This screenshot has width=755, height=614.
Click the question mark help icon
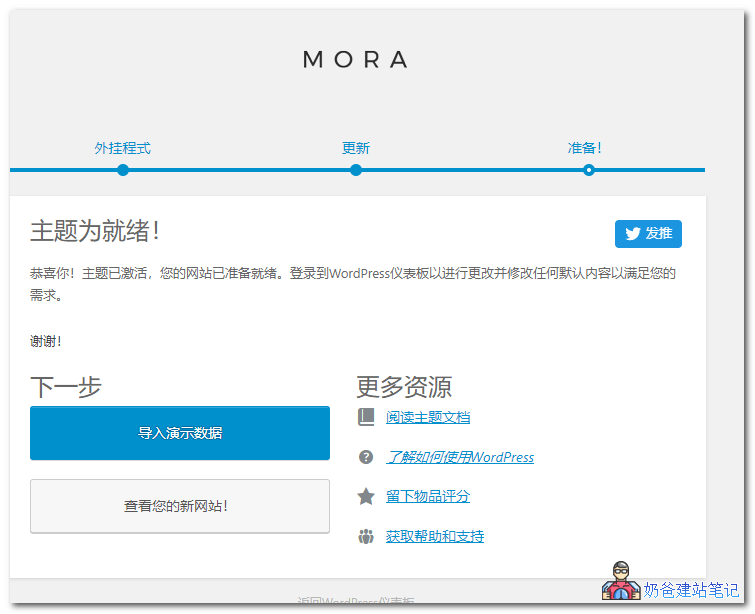pyautogui.click(x=366, y=457)
